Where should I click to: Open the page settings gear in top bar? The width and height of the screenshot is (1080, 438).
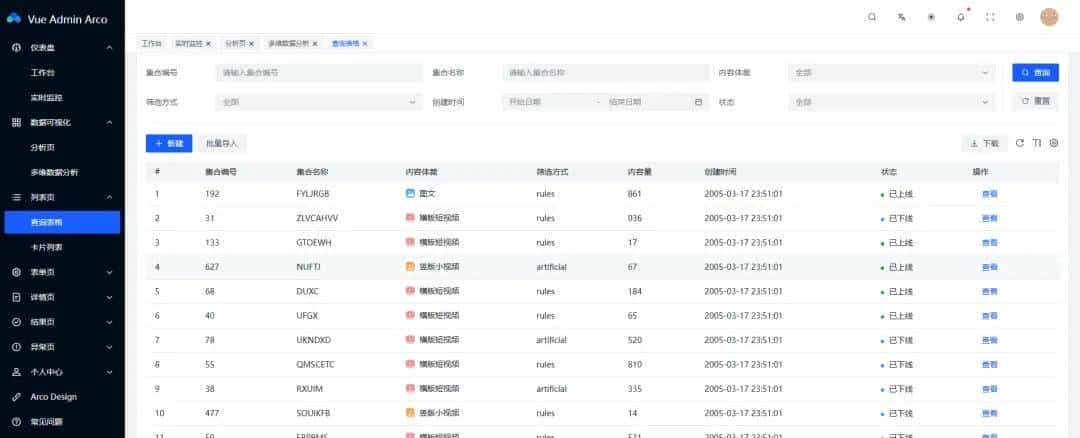pyautogui.click(x=1020, y=18)
